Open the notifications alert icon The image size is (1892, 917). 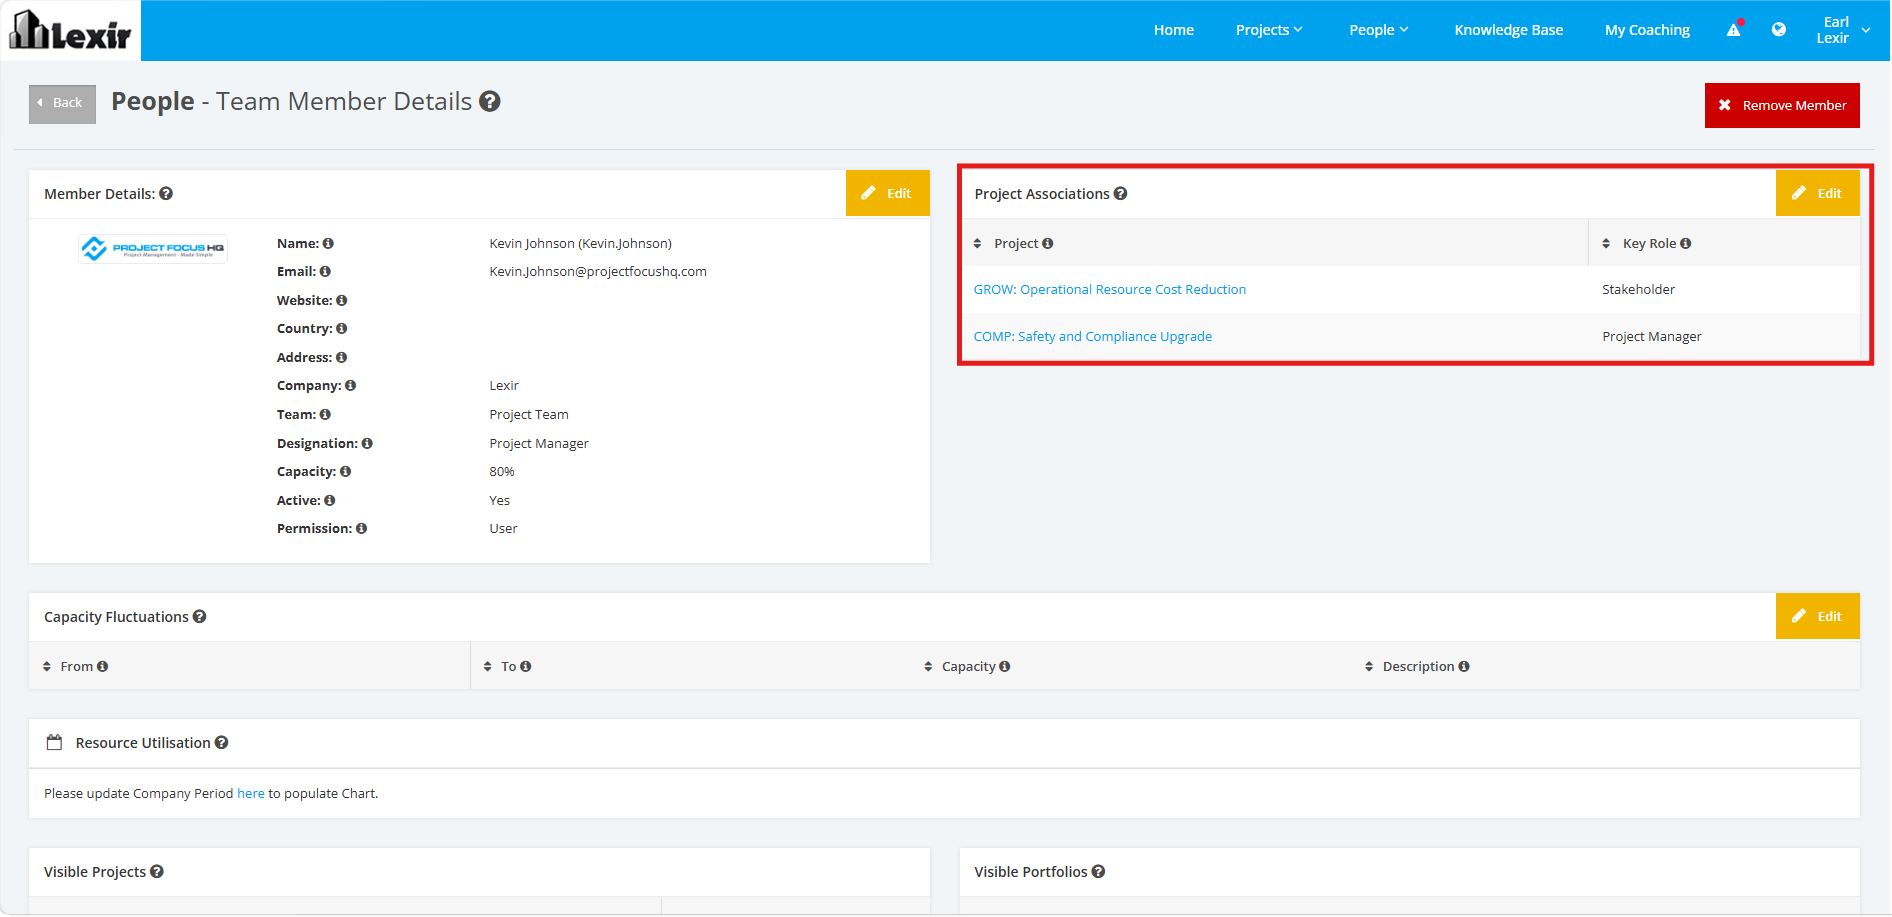(1735, 29)
